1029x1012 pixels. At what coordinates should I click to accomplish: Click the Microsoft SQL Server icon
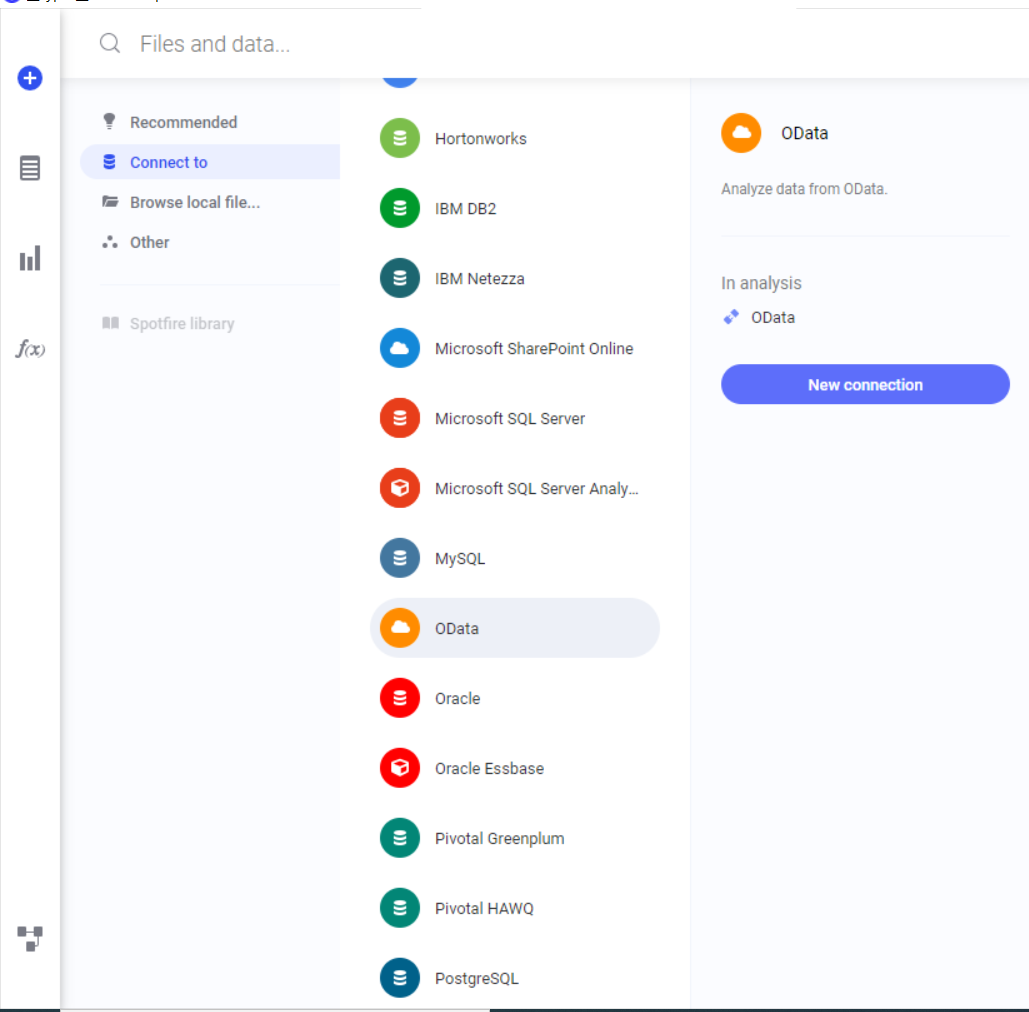tap(400, 418)
